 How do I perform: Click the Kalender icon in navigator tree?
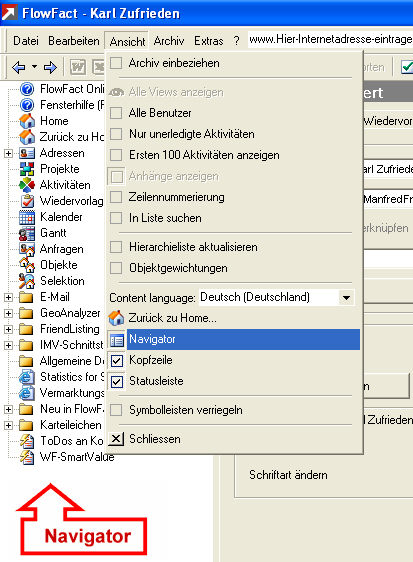click(x=27, y=217)
